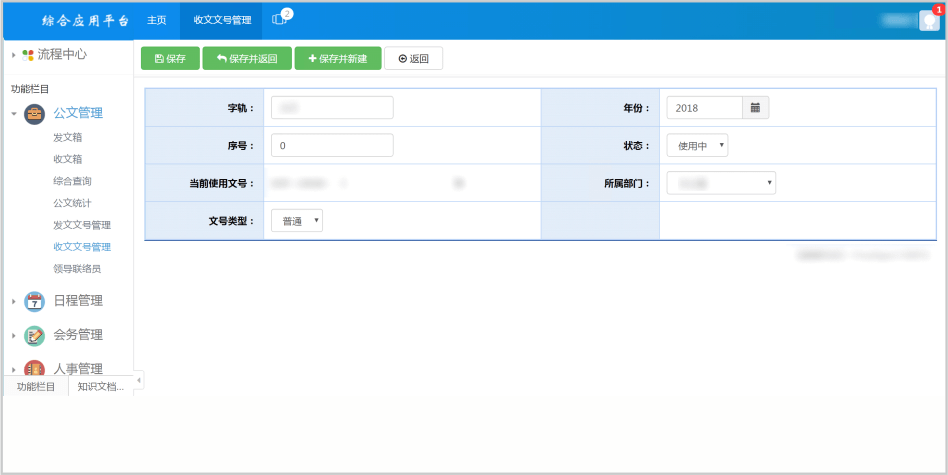This screenshot has width=948, height=475.
Task: Click the user avatar icon
Action: (929, 21)
